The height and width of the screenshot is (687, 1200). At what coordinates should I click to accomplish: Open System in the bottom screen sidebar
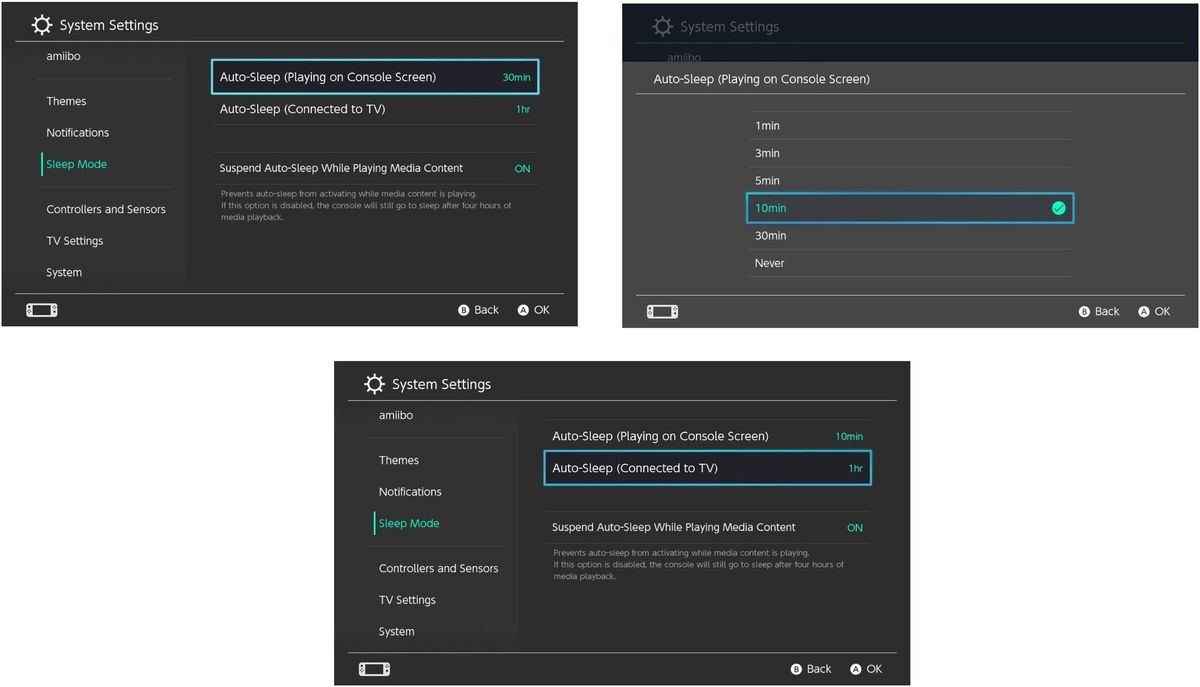click(397, 631)
